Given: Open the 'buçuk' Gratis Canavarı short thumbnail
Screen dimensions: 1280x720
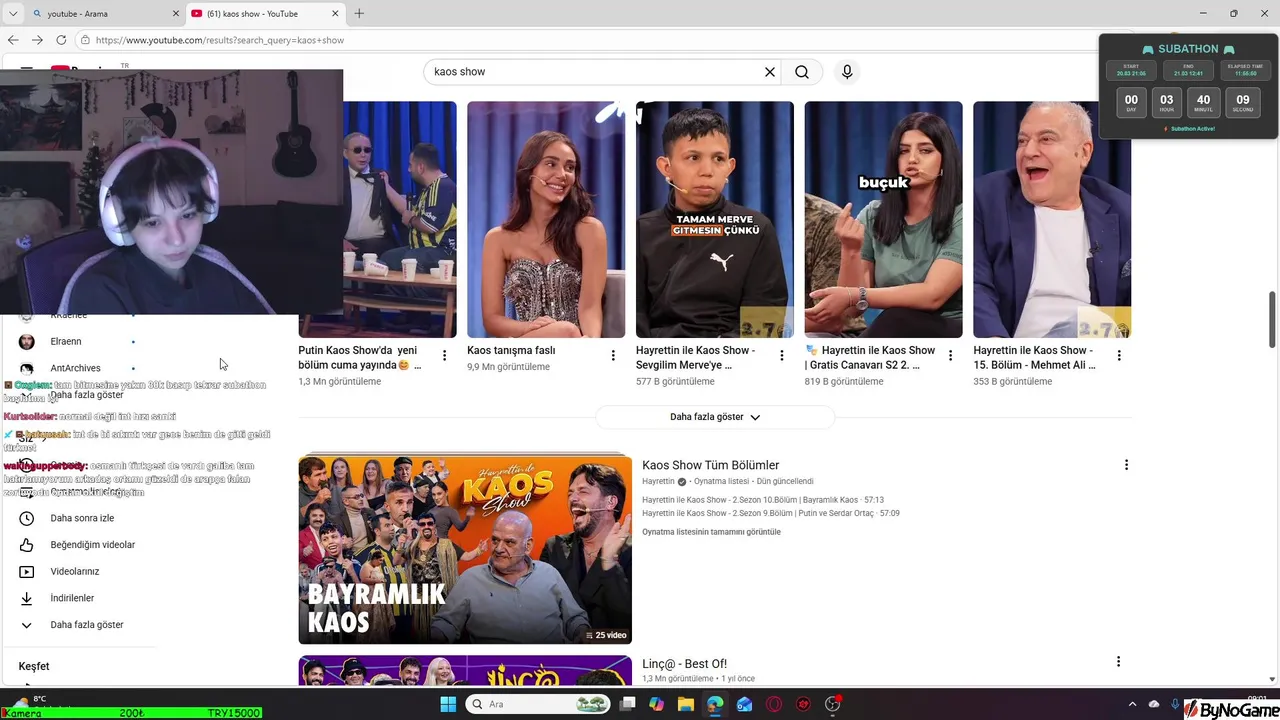Looking at the screenshot, I should click(883, 219).
